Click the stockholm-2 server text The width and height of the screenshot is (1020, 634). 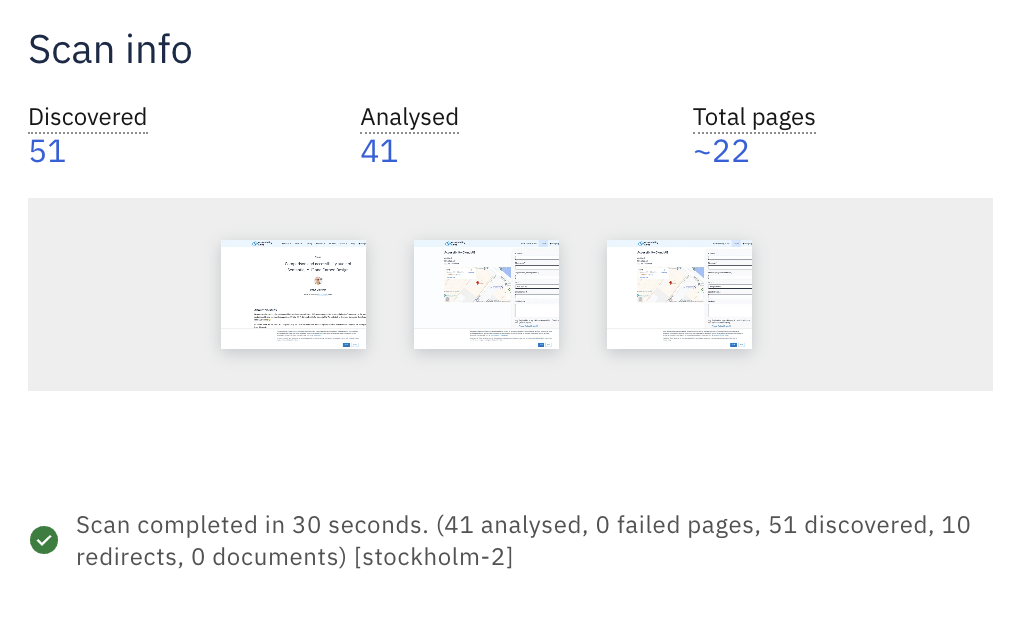(434, 557)
